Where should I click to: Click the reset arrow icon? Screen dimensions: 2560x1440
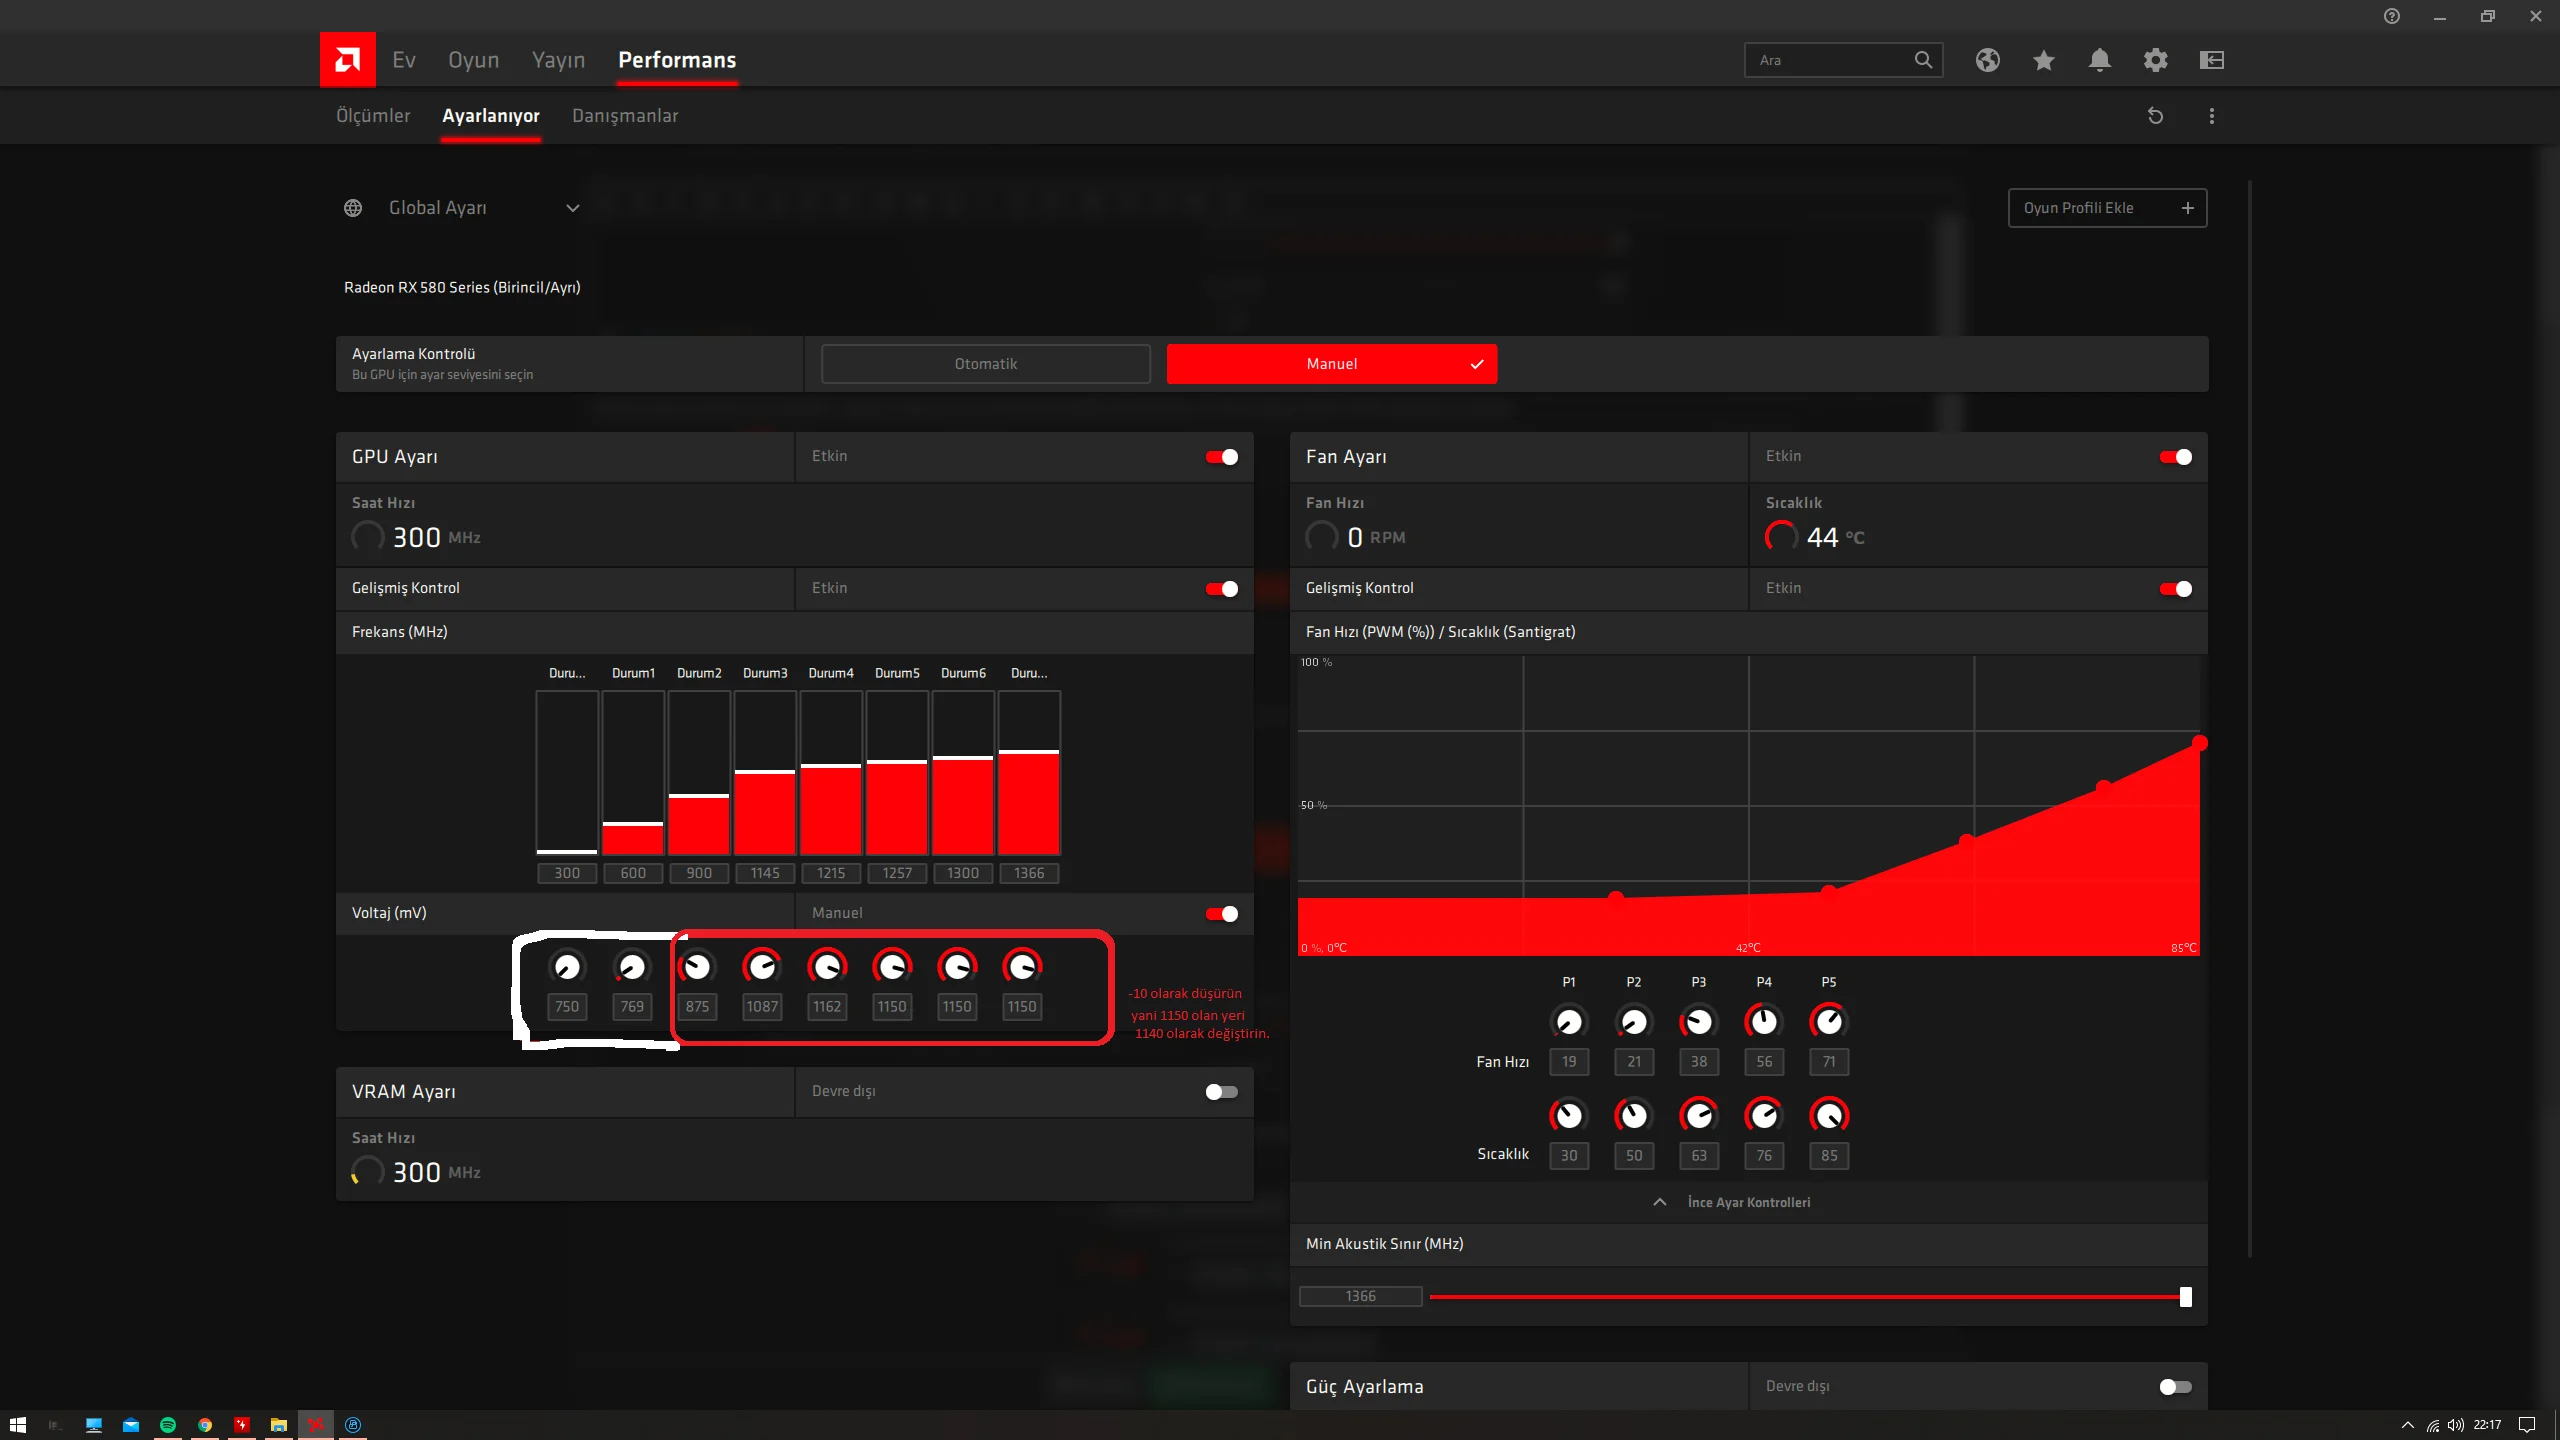coord(2155,116)
